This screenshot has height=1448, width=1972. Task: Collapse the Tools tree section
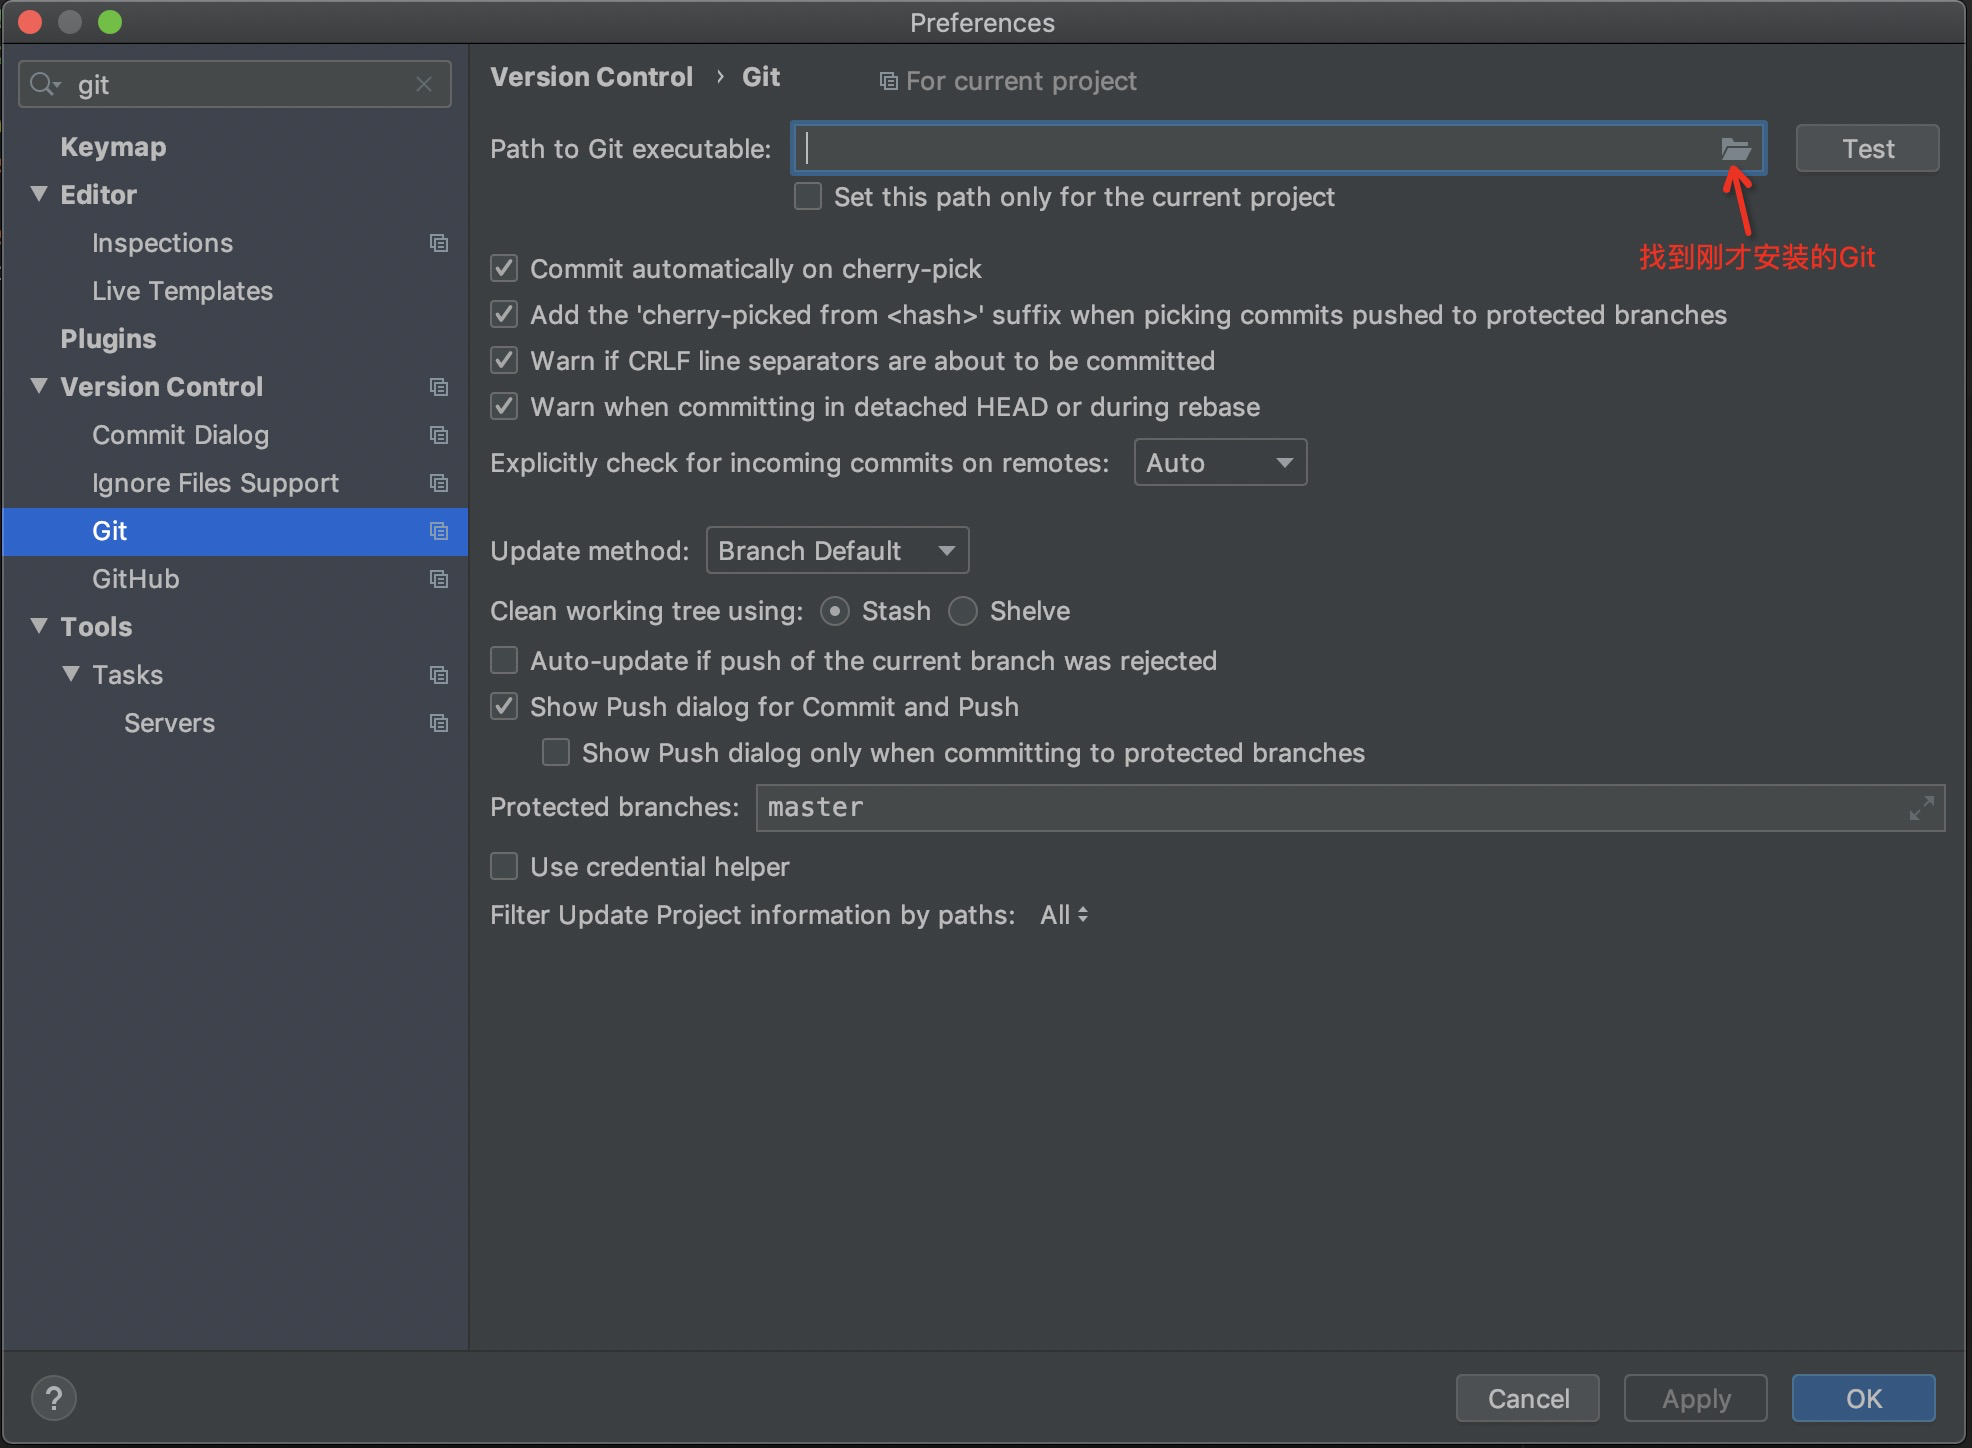click(39, 626)
